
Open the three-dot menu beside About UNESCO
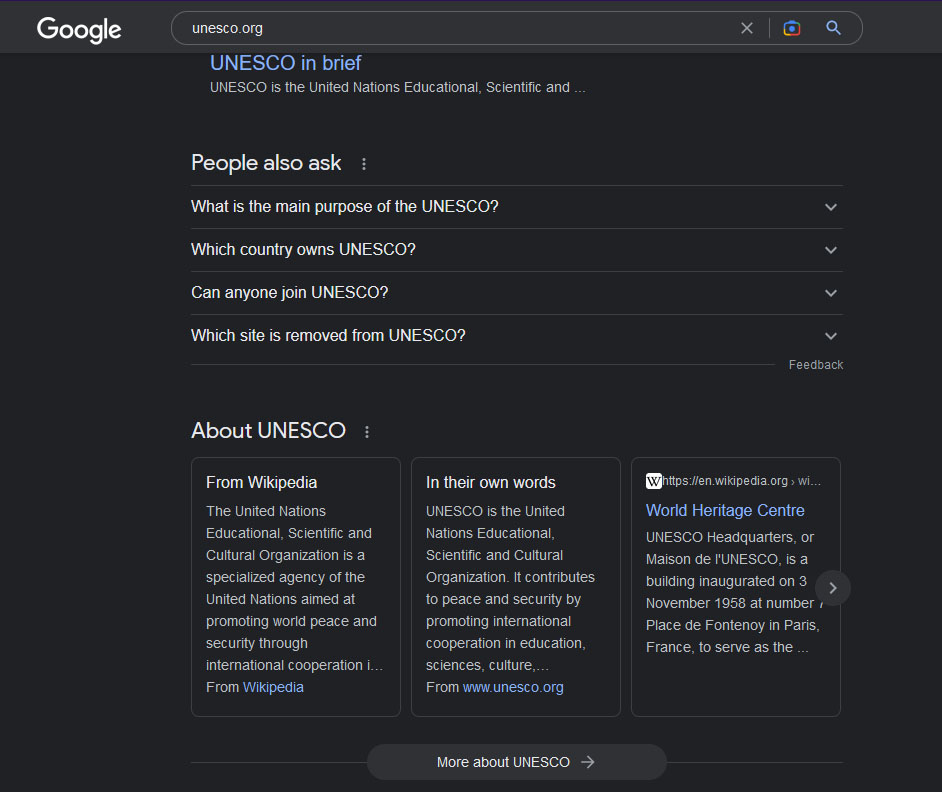coord(366,431)
